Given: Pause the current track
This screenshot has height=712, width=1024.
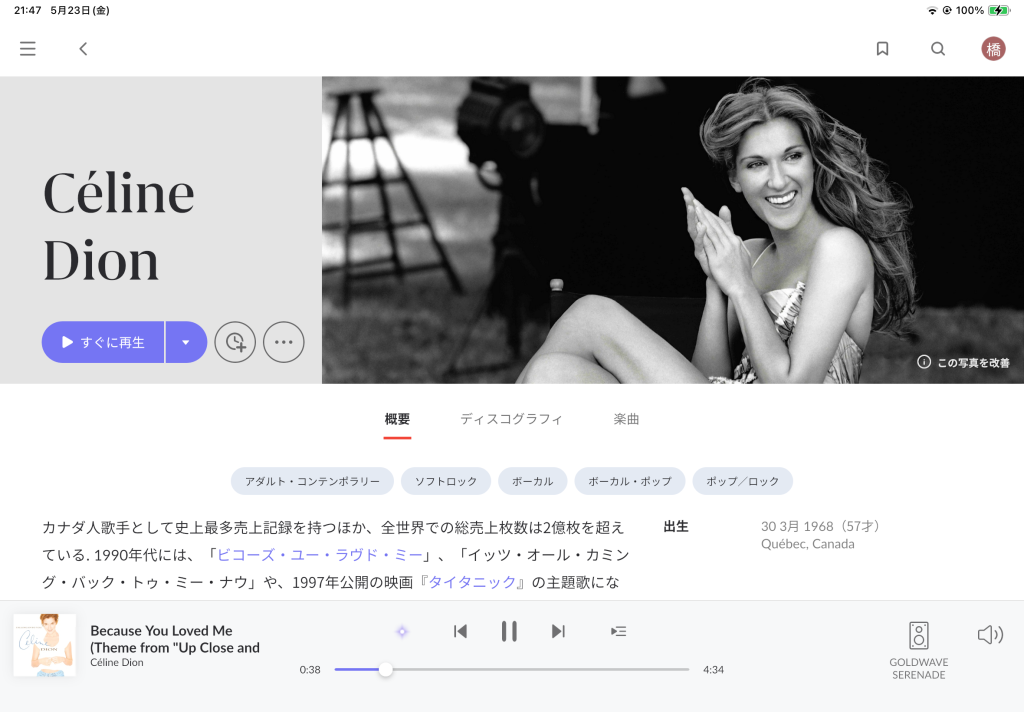Looking at the screenshot, I should pyautogui.click(x=509, y=632).
